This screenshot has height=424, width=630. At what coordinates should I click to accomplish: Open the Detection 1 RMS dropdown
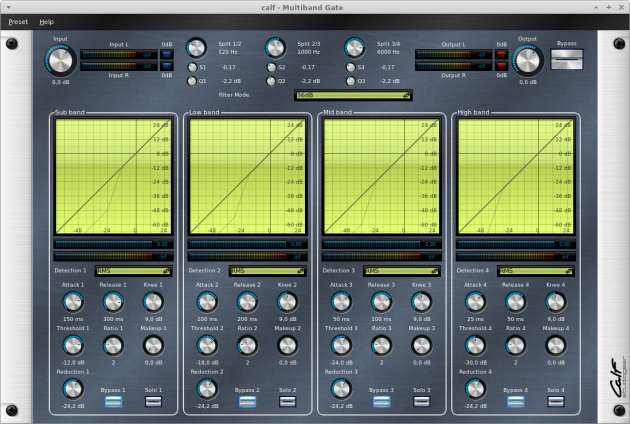click(134, 271)
